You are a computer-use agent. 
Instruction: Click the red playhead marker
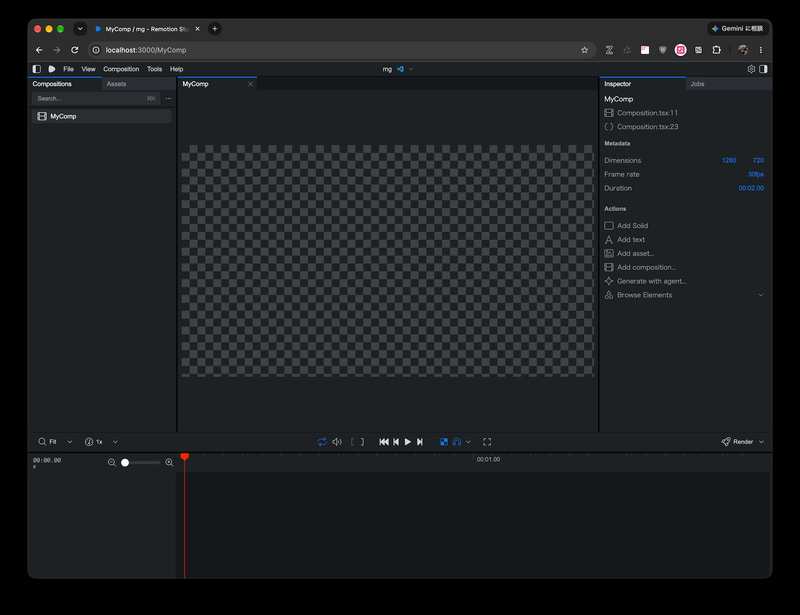click(x=185, y=456)
